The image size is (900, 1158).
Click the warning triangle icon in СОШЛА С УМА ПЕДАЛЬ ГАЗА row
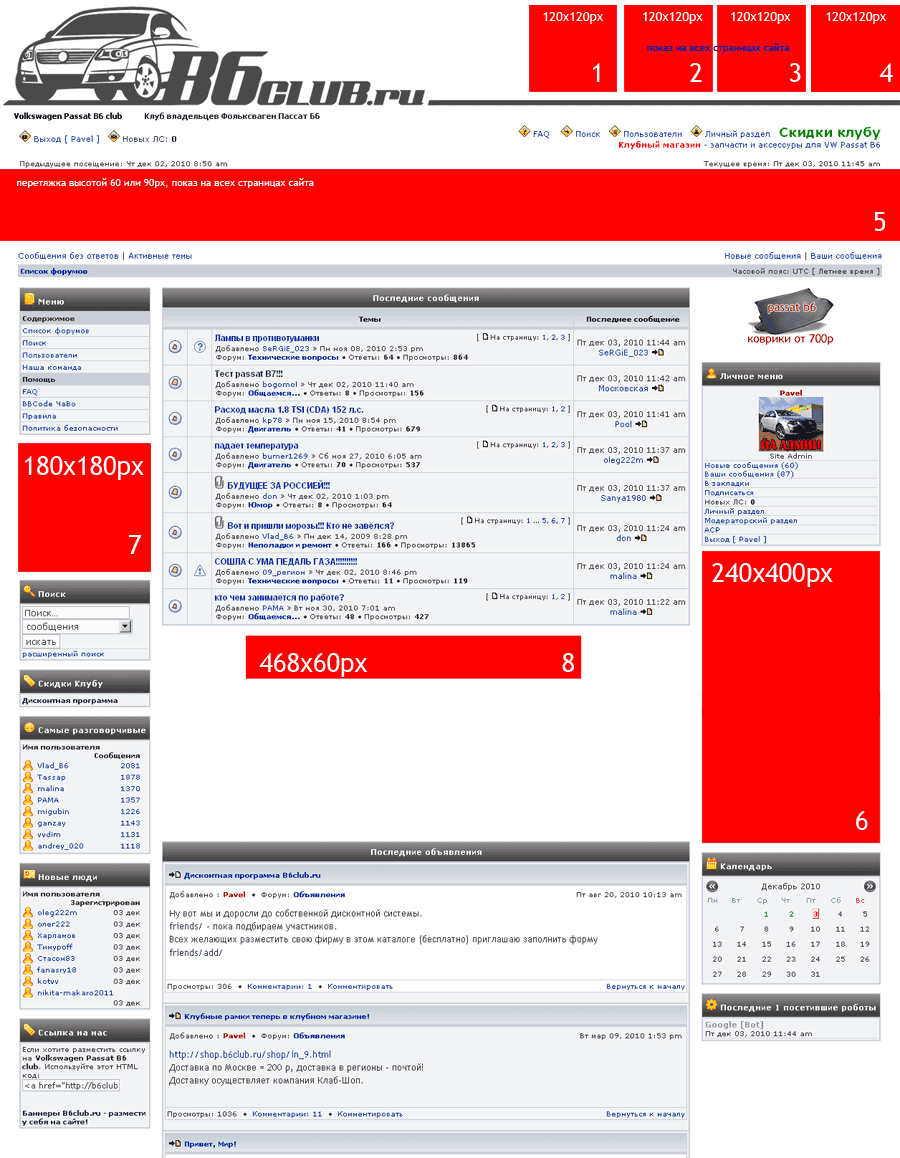click(x=199, y=570)
